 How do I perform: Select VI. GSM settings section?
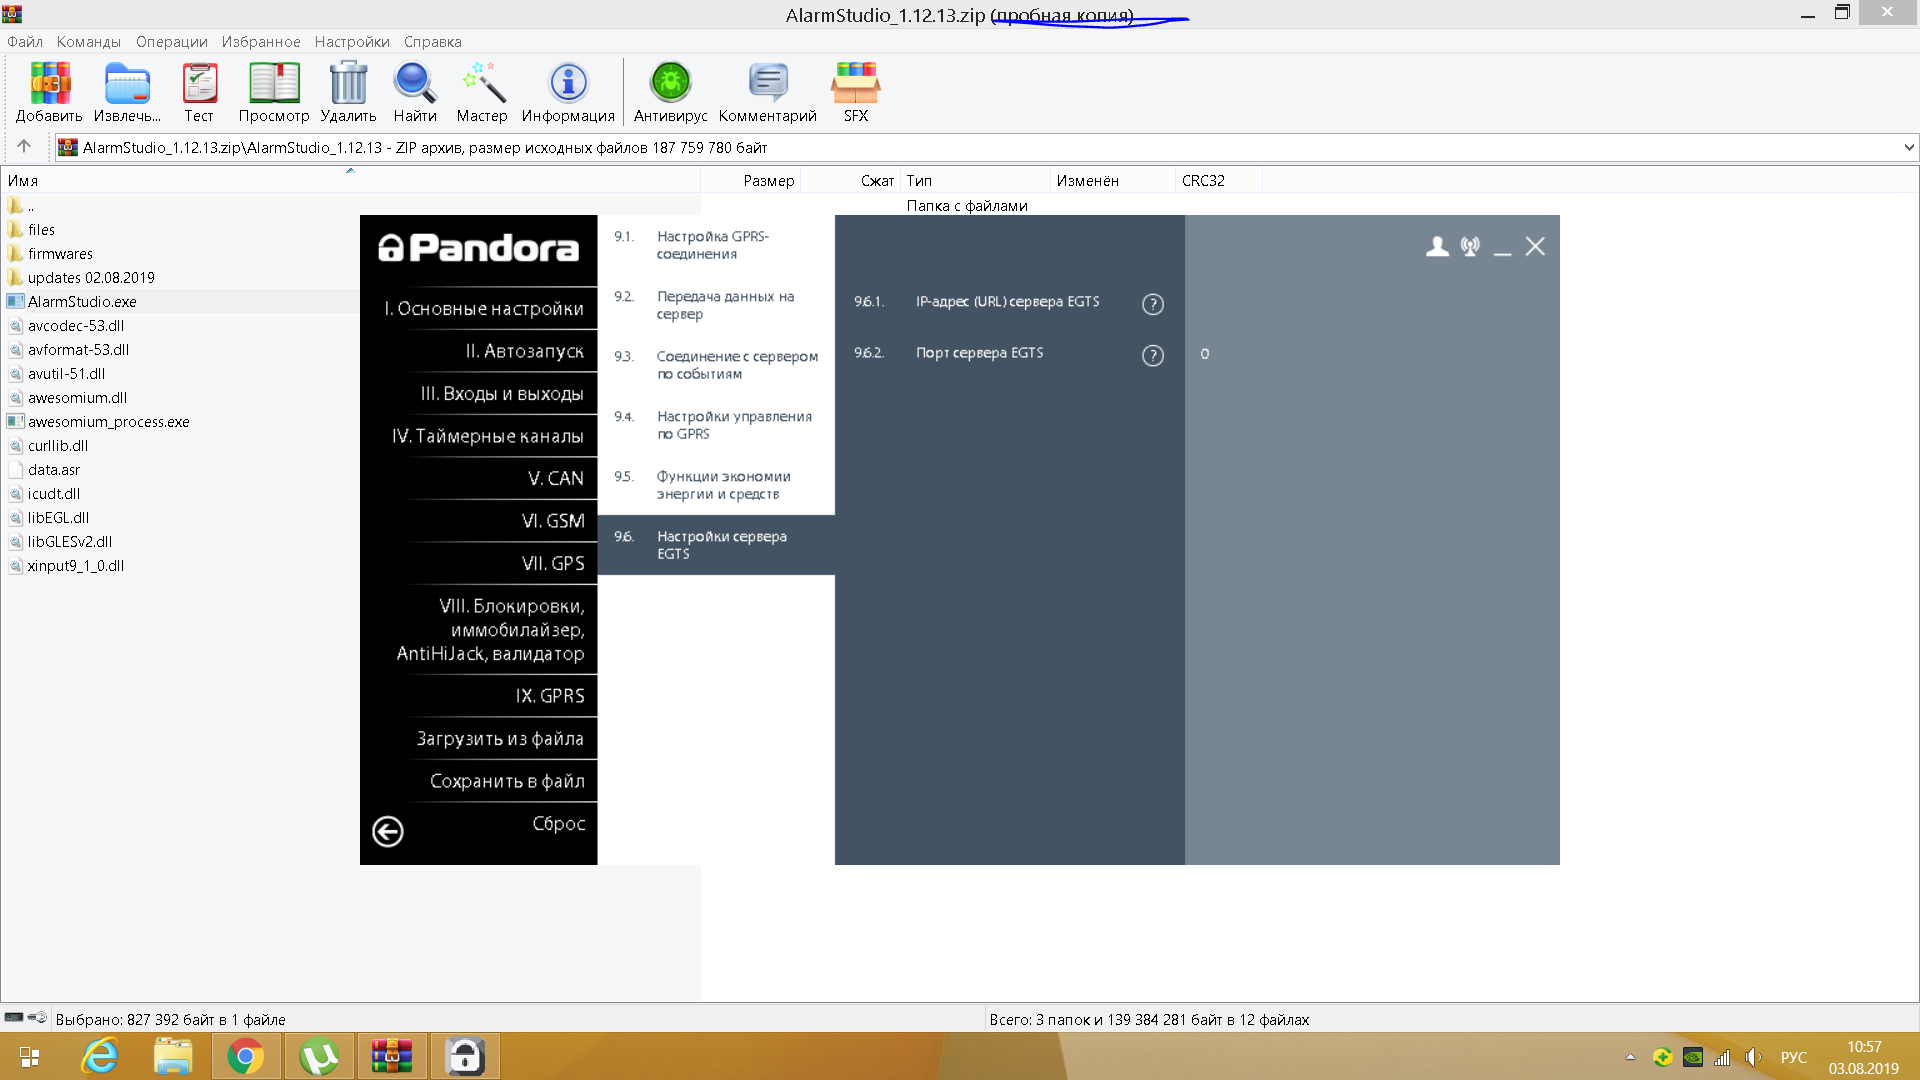click(x=552, y=521)
